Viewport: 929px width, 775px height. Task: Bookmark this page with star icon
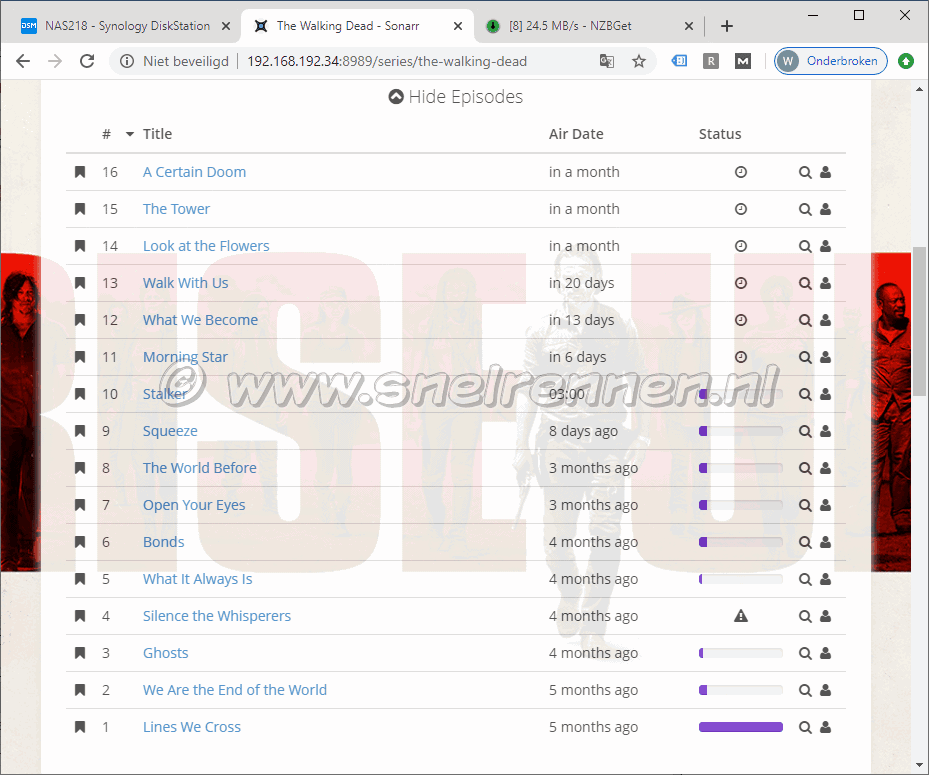click(x=639, y=61)
